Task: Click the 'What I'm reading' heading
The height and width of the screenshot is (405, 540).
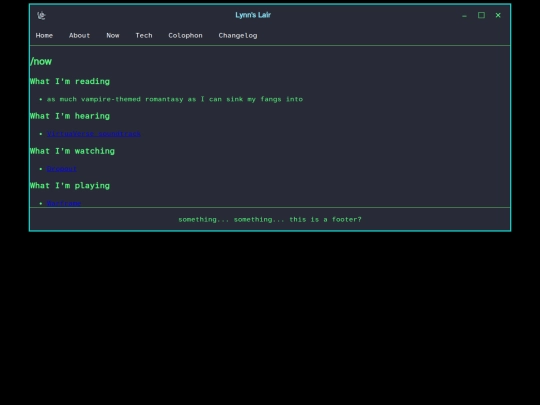Action: (70, 82)
